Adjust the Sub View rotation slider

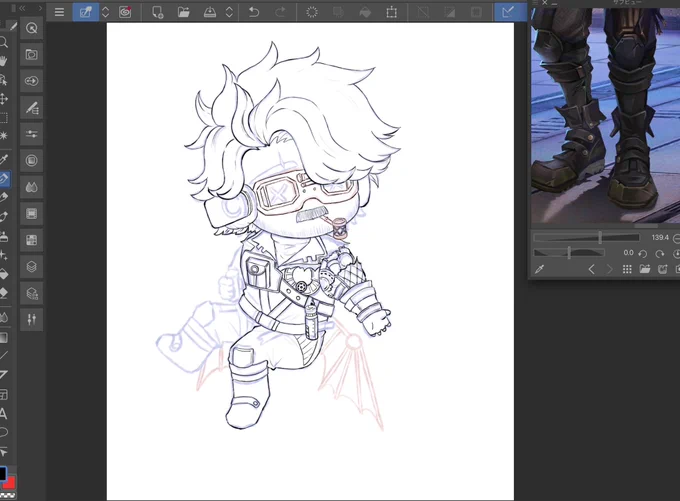(x=569, y=252)
